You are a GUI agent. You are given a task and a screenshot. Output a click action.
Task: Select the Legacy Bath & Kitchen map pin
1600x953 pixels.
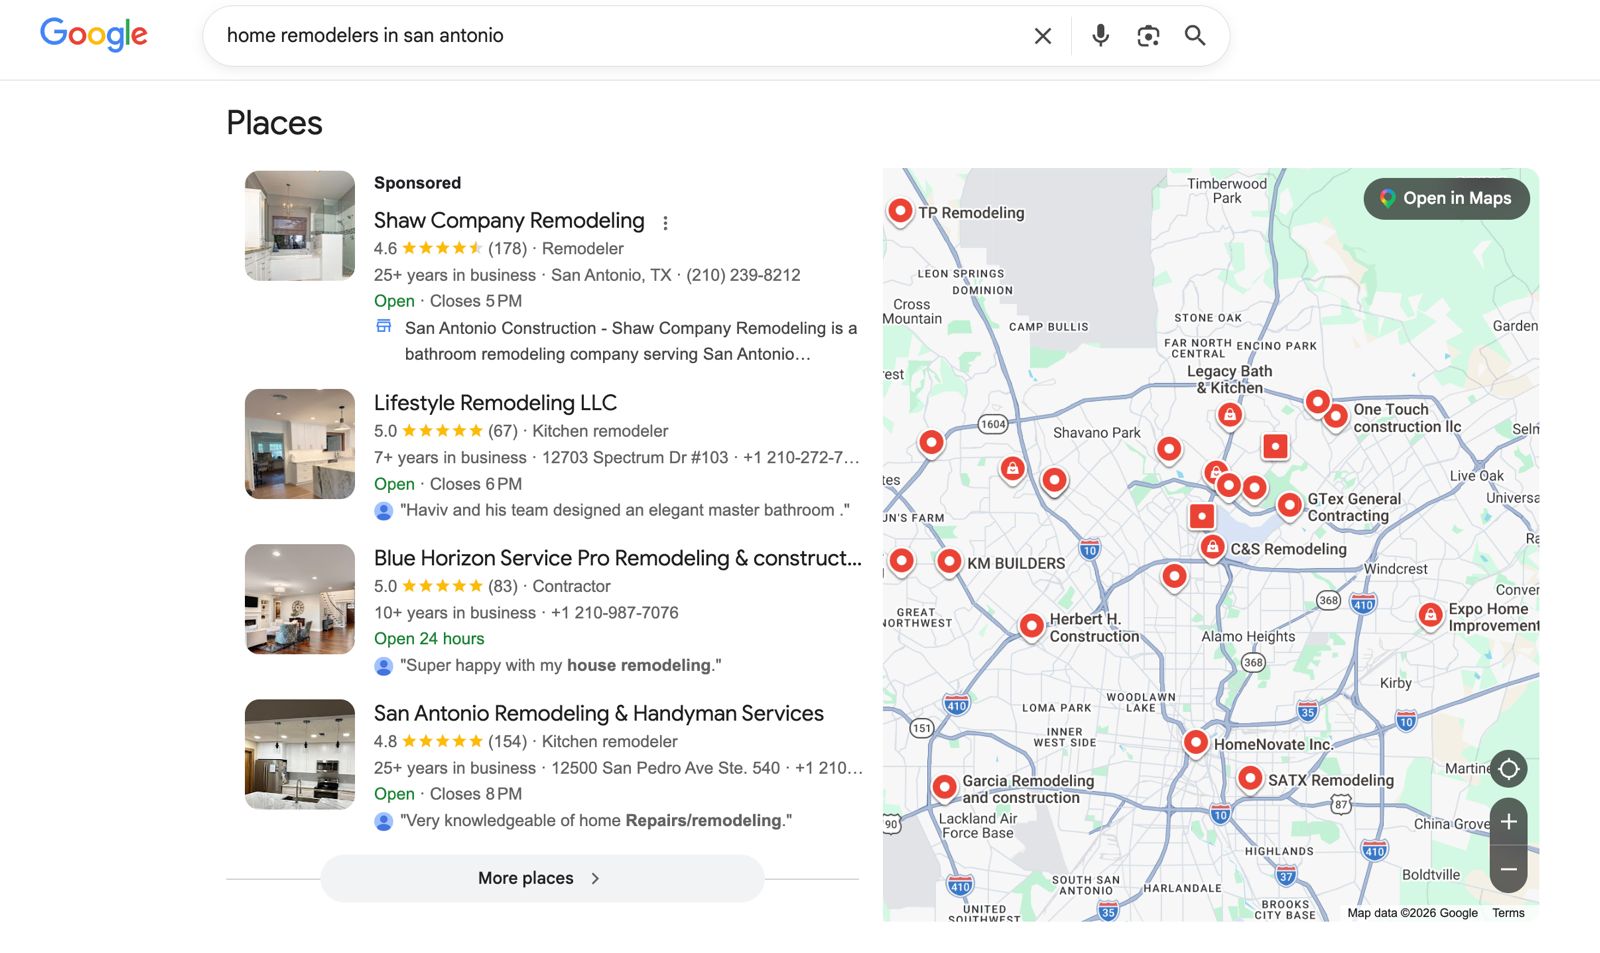coord(1230,414)
